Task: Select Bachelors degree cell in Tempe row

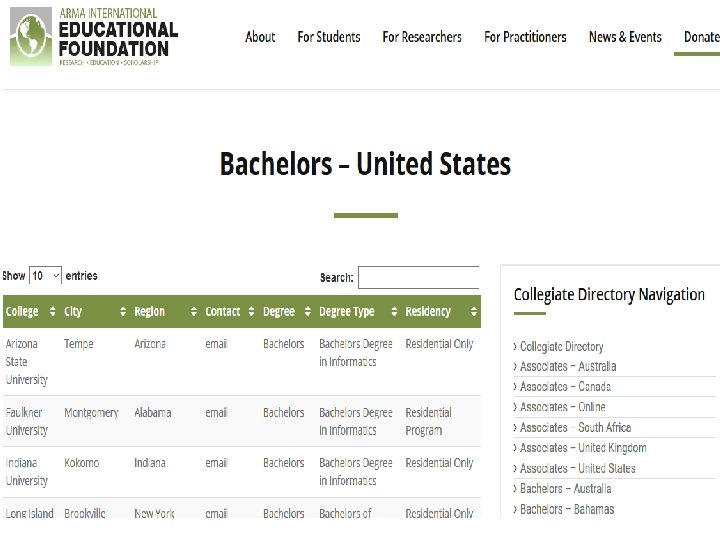Action: [x=284, y=344]
